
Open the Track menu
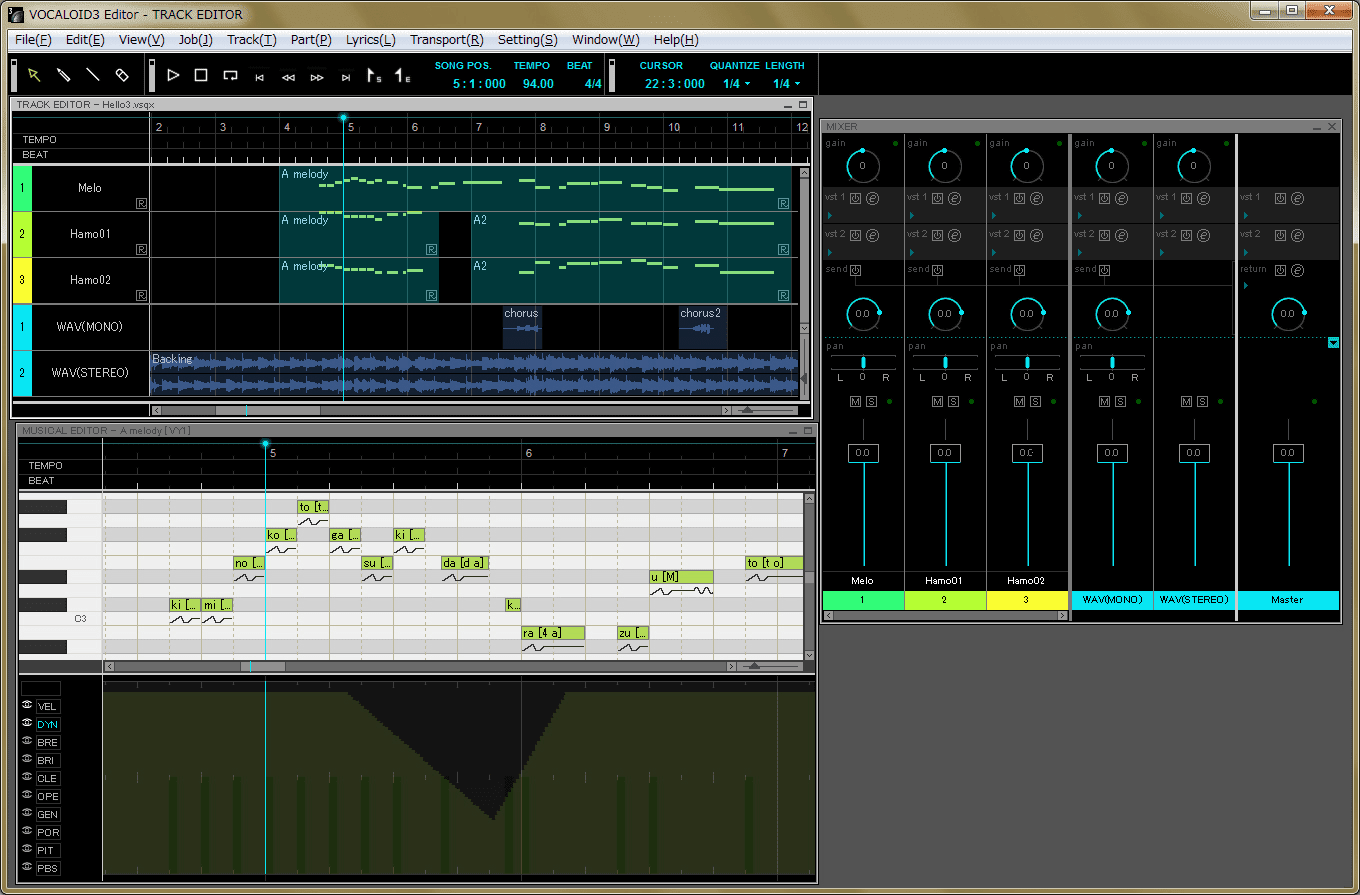coord(252,40)
